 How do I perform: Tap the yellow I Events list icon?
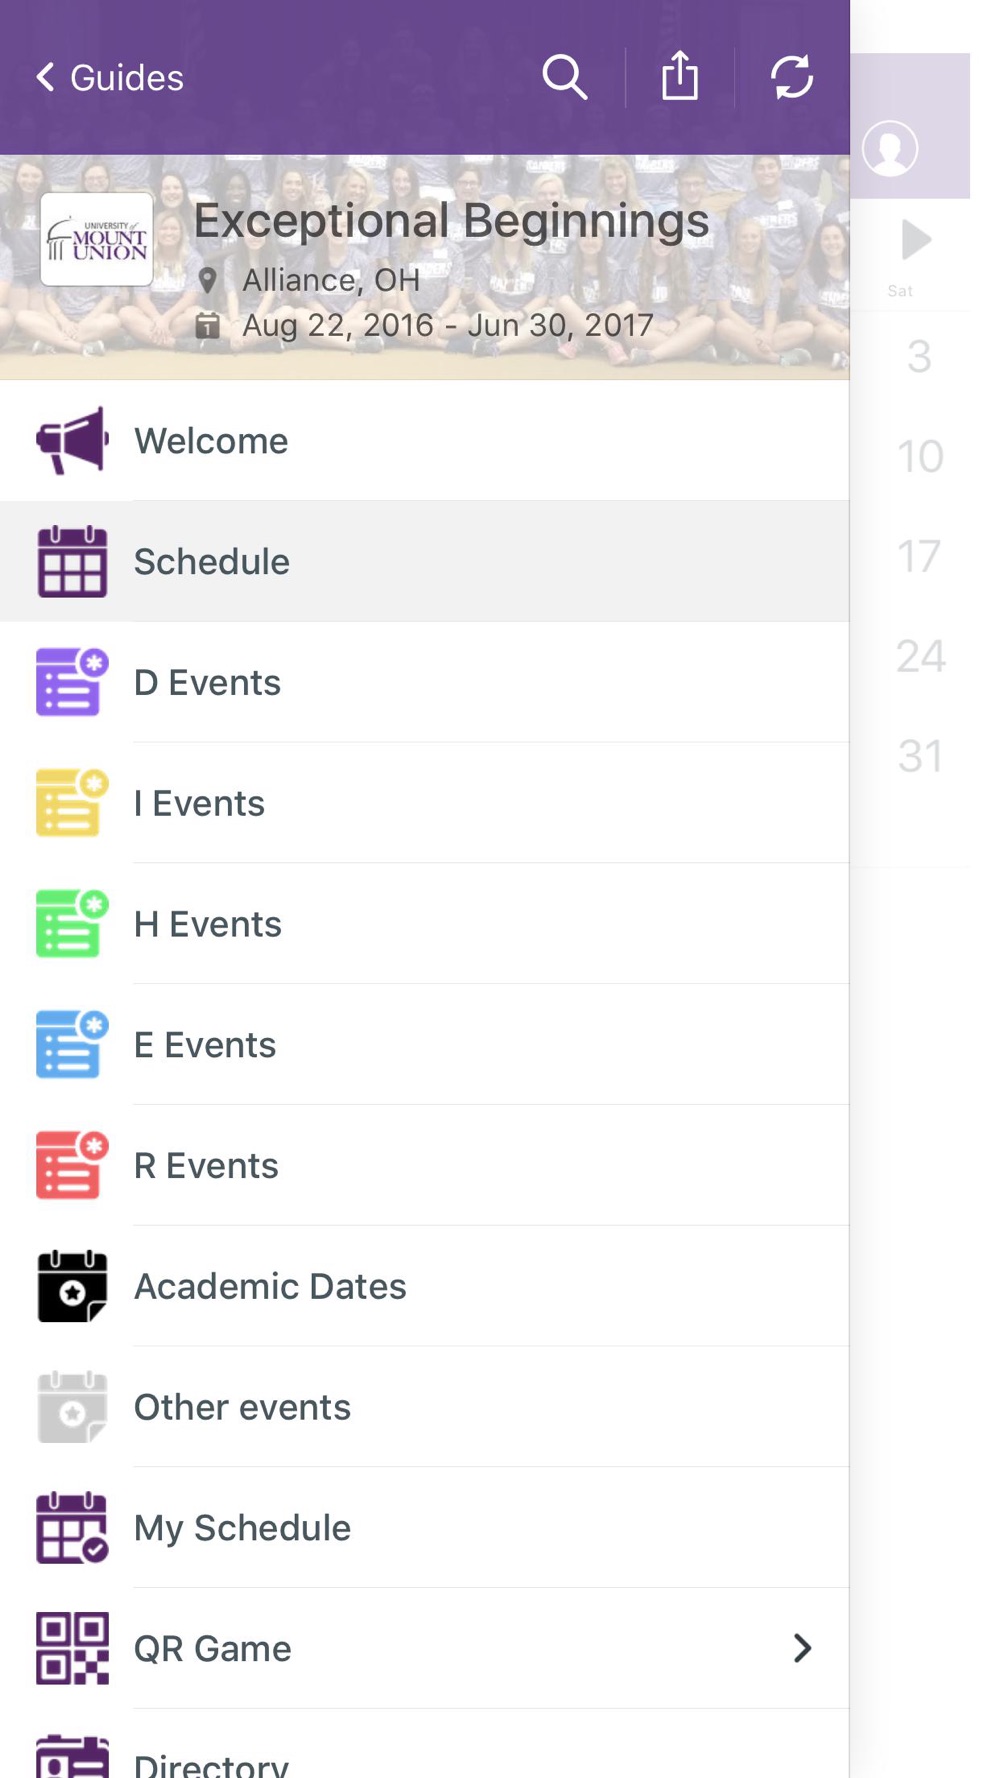[x=72, y=803]
